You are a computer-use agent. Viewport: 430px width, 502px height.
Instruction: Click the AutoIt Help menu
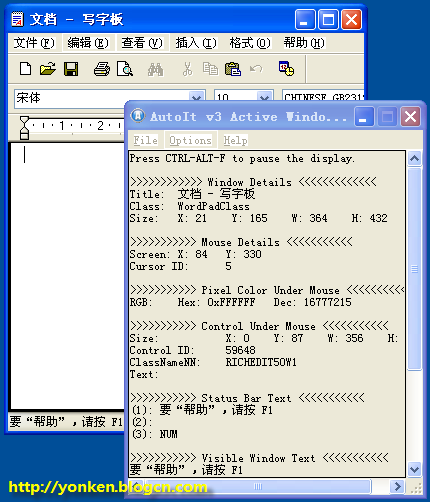coord(235,140)
